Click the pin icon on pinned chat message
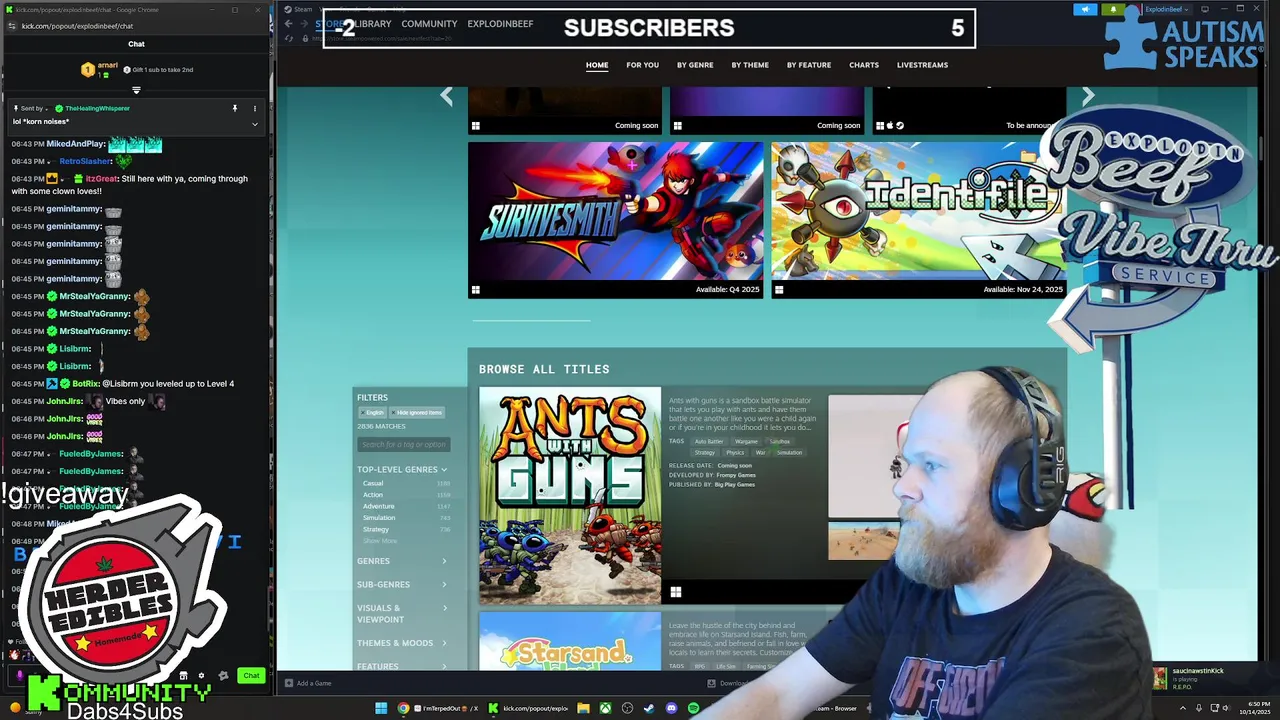 [235, 108]
